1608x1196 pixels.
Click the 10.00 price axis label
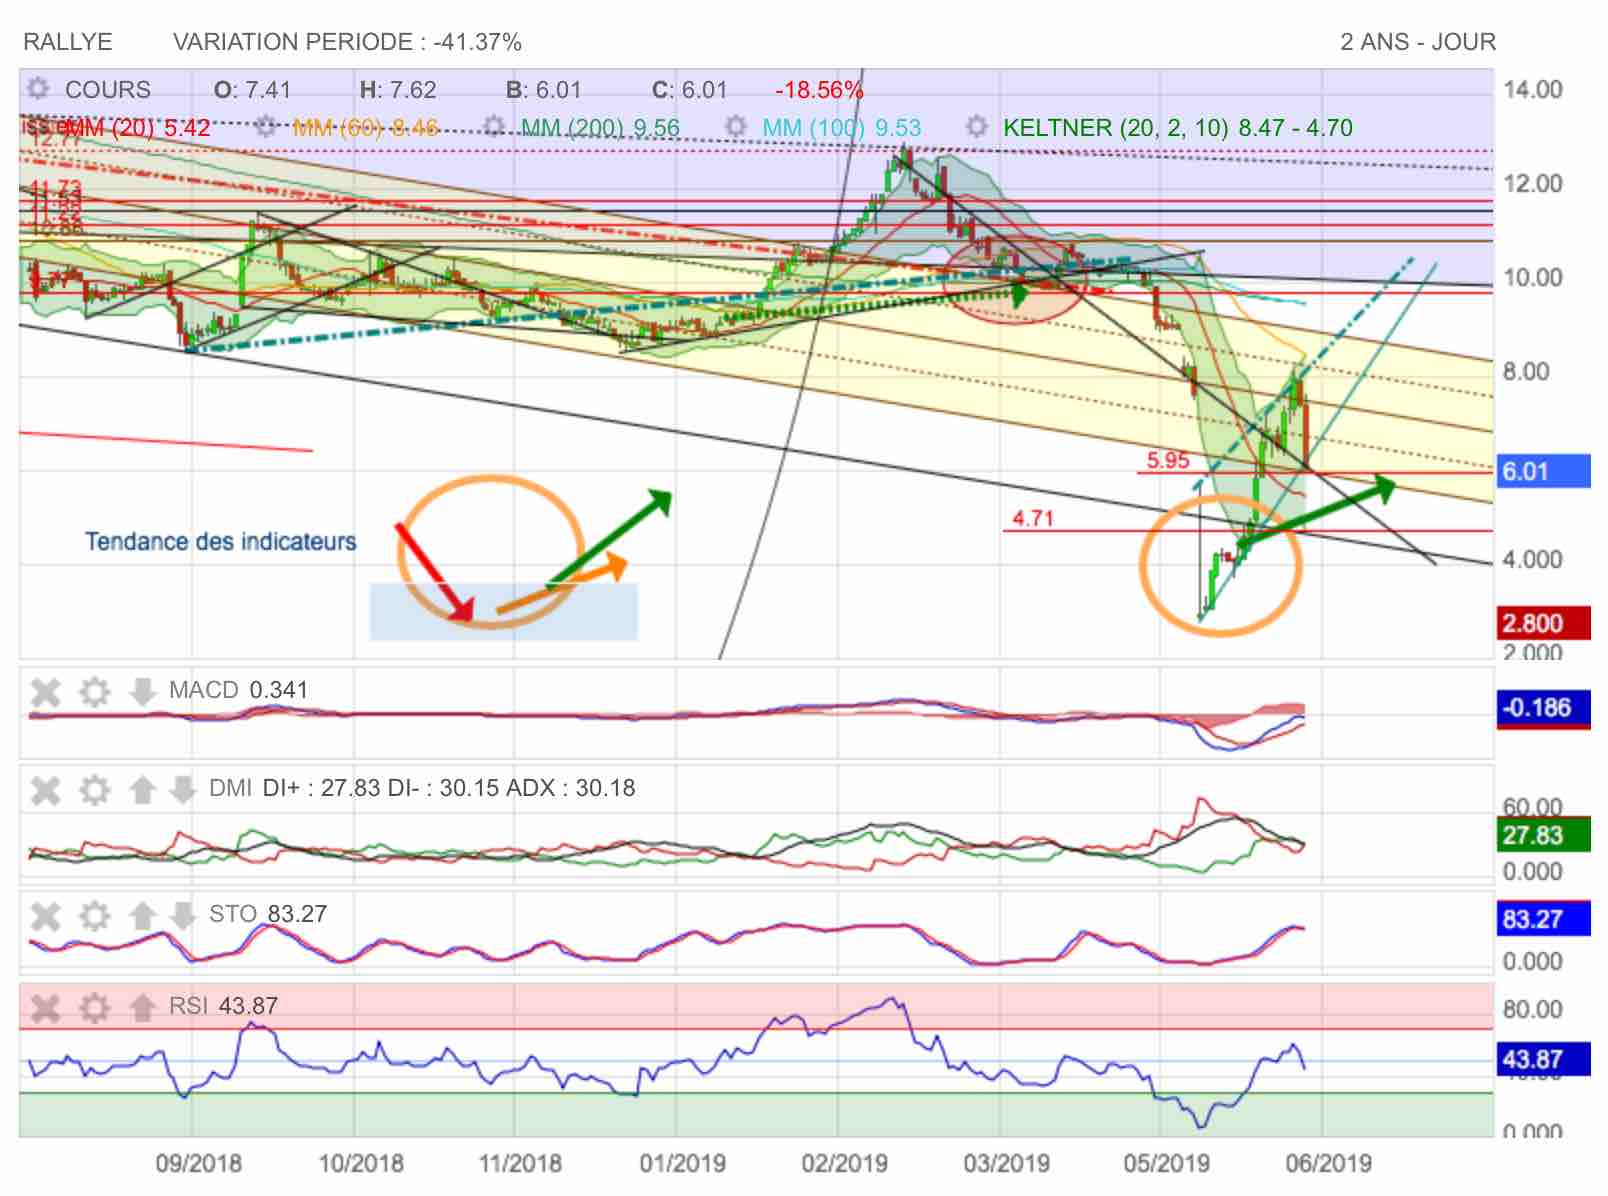click(1533, 277)
